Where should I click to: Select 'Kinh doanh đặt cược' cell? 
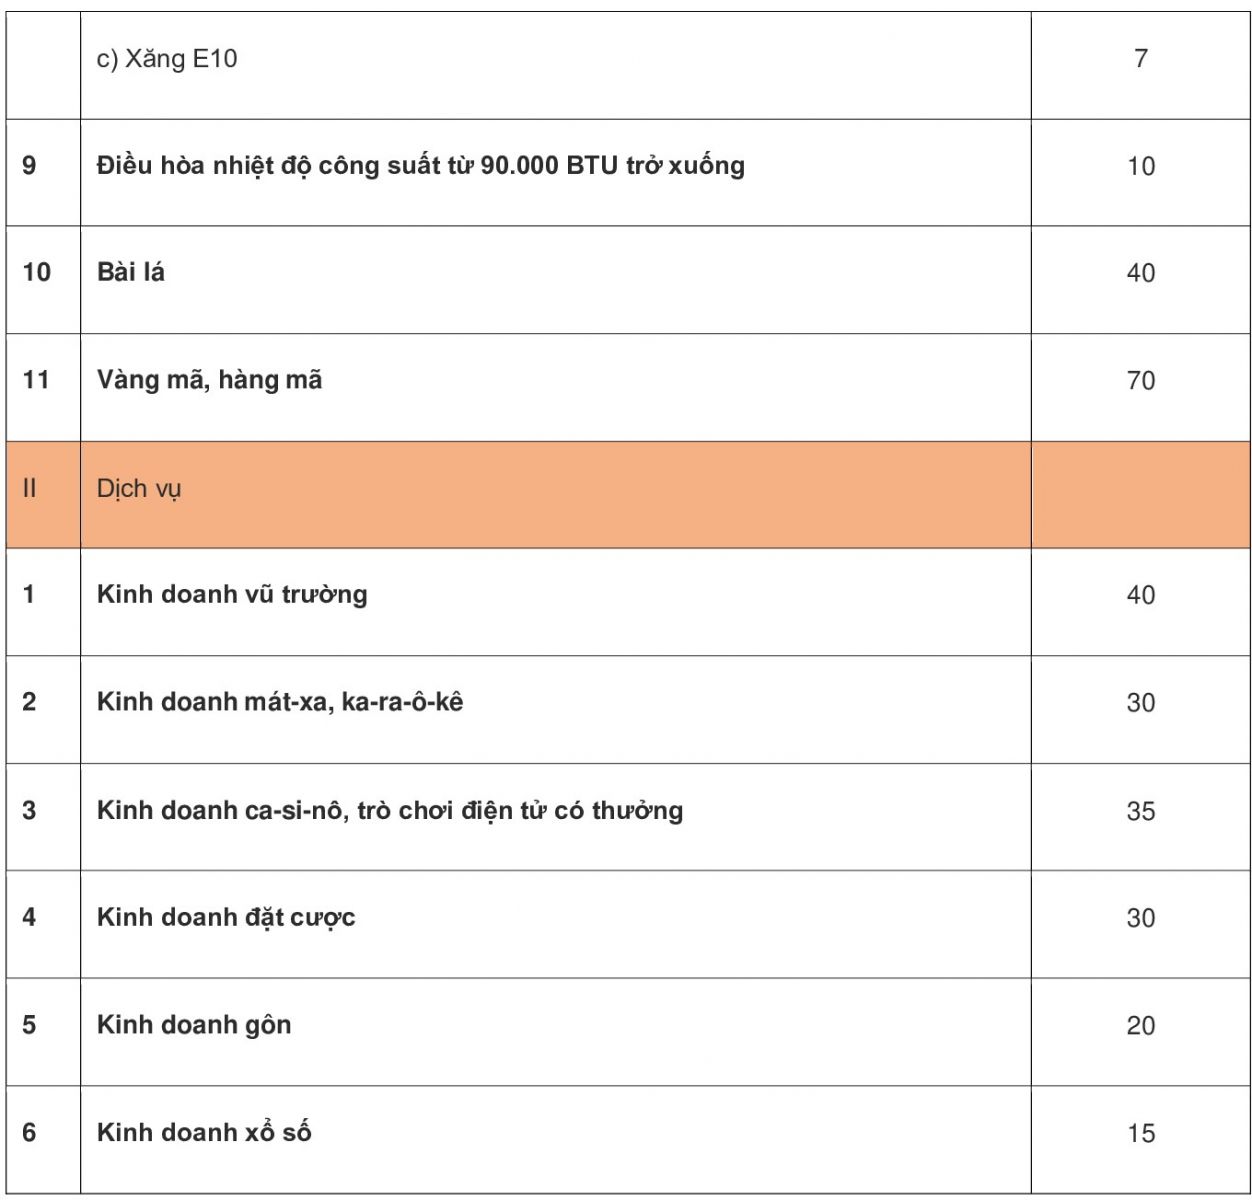pos(226,918)
